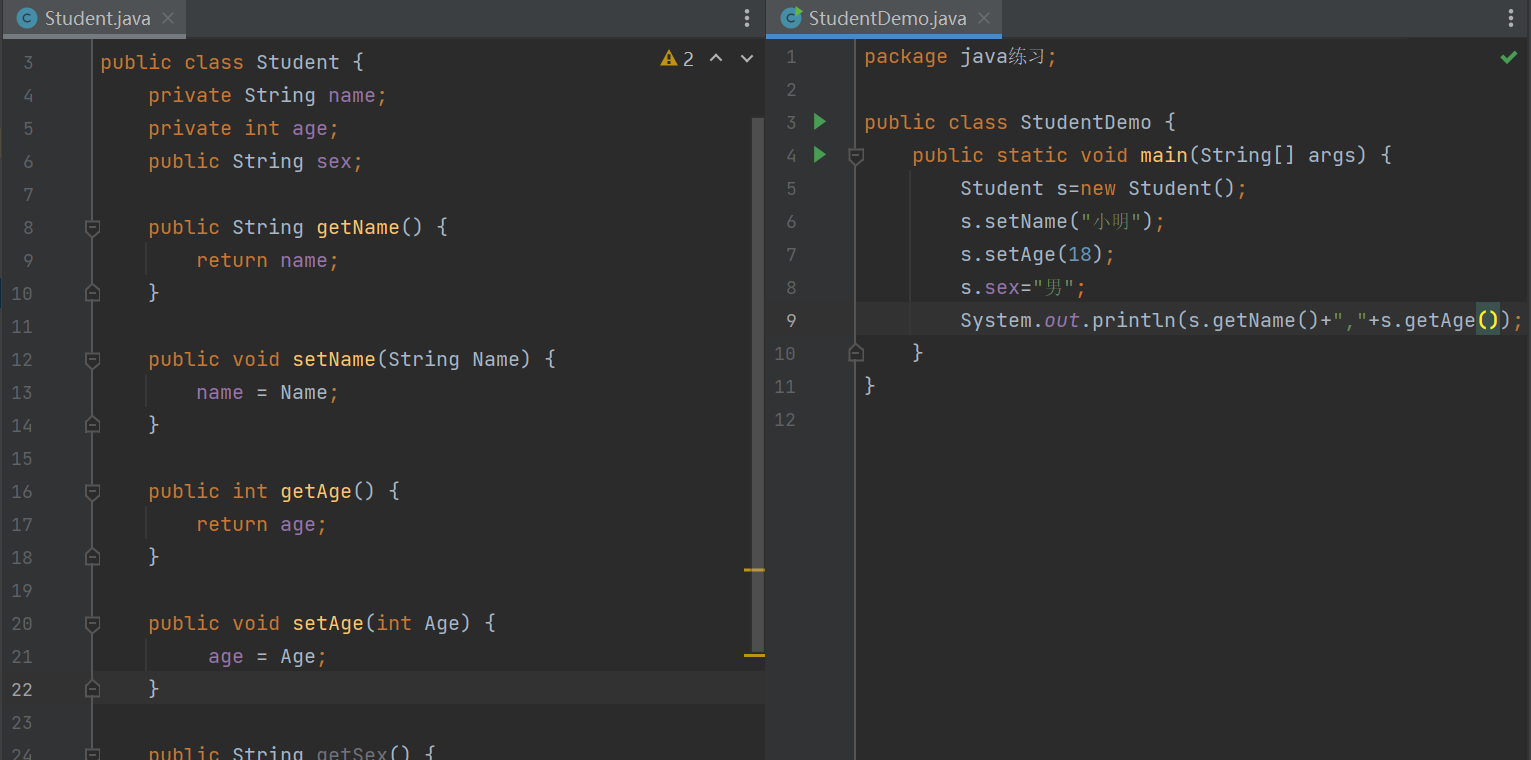Jump to upper warning stripe mark
This screenshot has width=1531, height=760.
coord(754,570)
